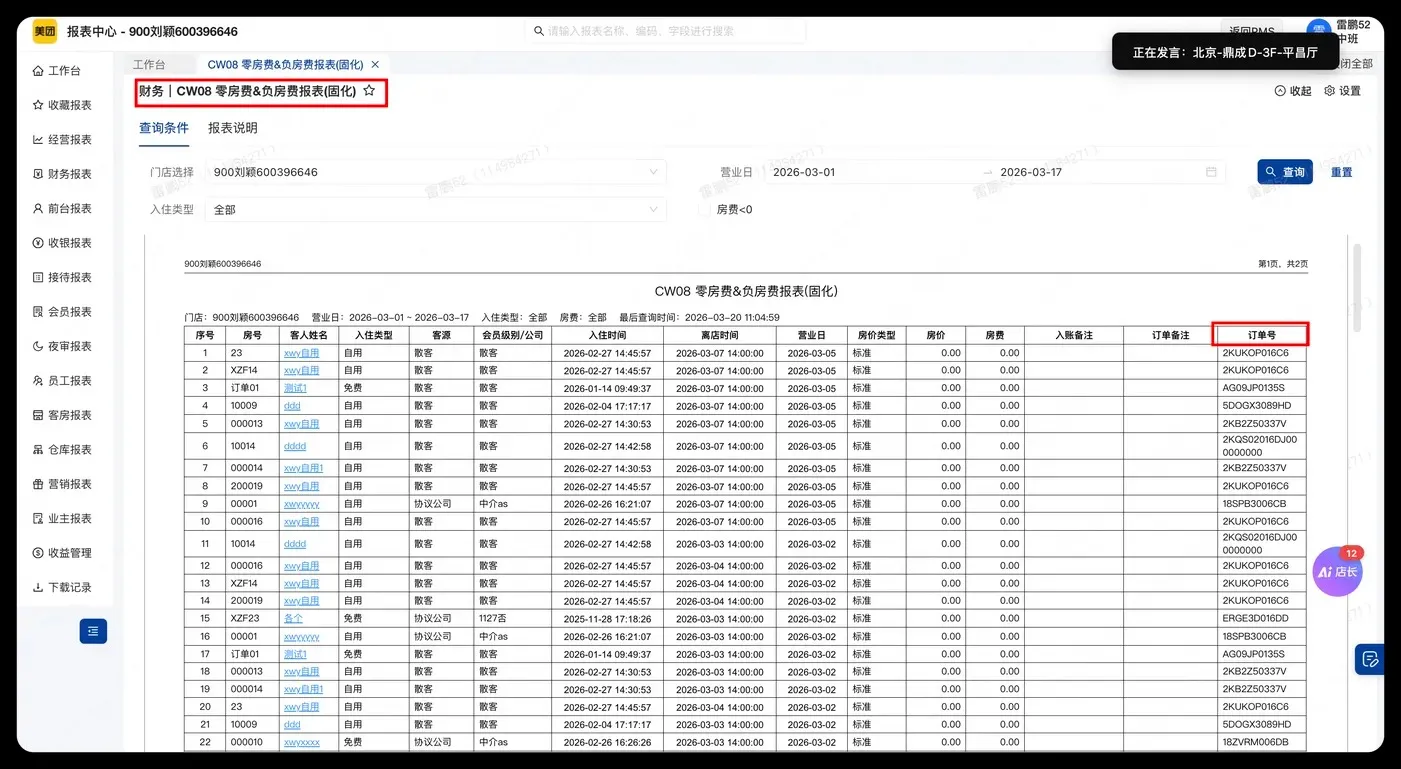This screenshot has width=1401, height=769.
Task: Select the 工作台 tab
Action: click(150, 63)
